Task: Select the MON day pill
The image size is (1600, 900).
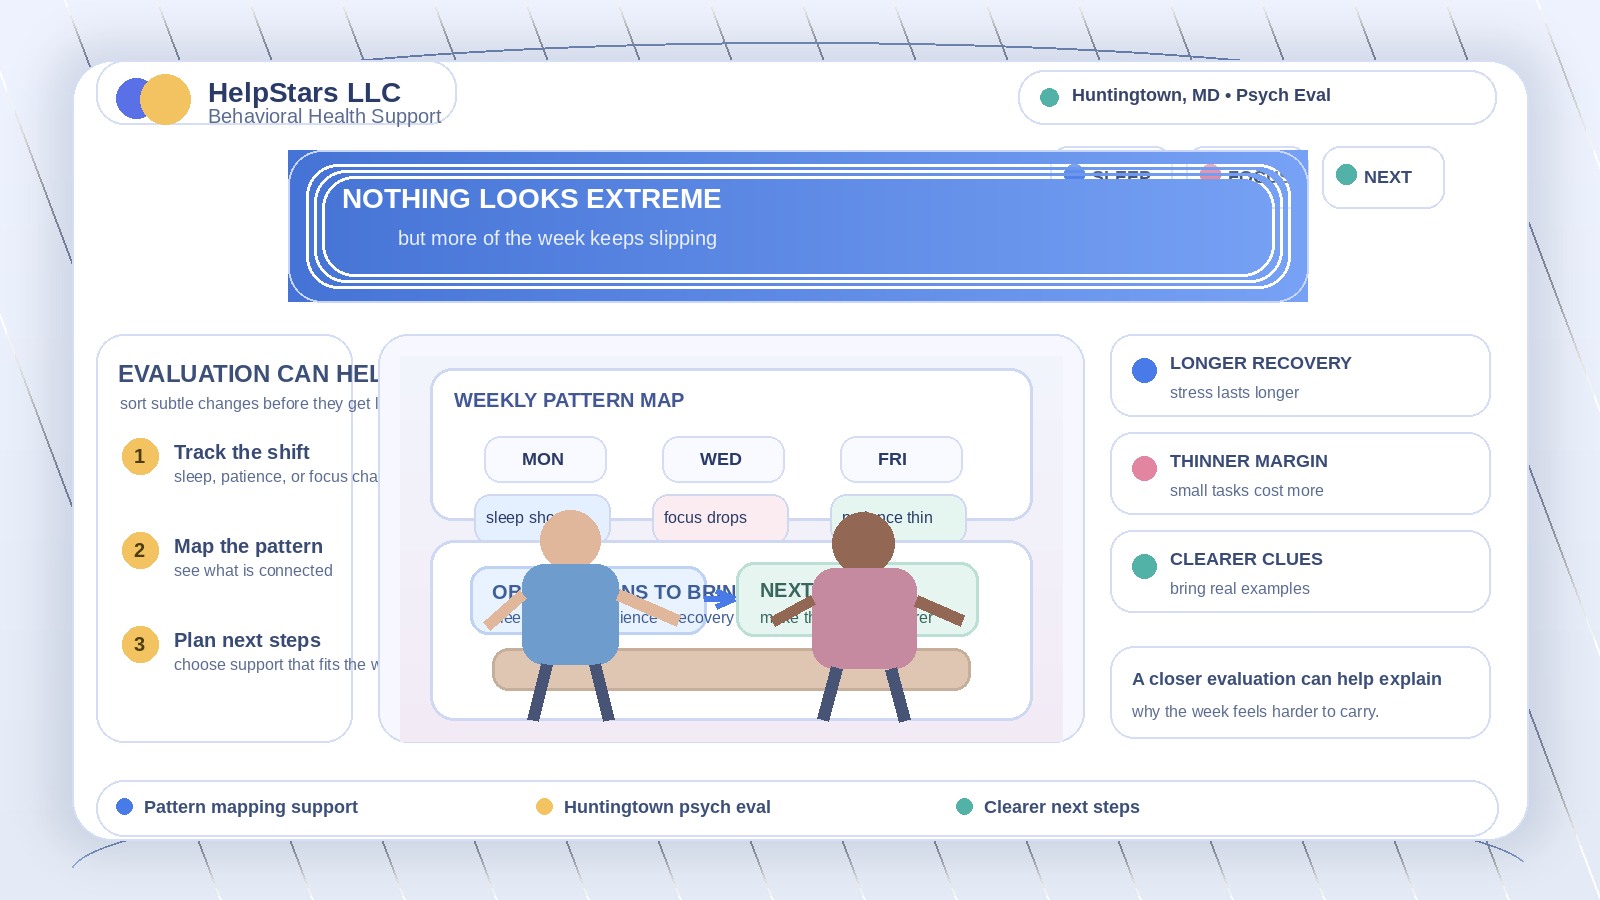Action: coord(545,459)
